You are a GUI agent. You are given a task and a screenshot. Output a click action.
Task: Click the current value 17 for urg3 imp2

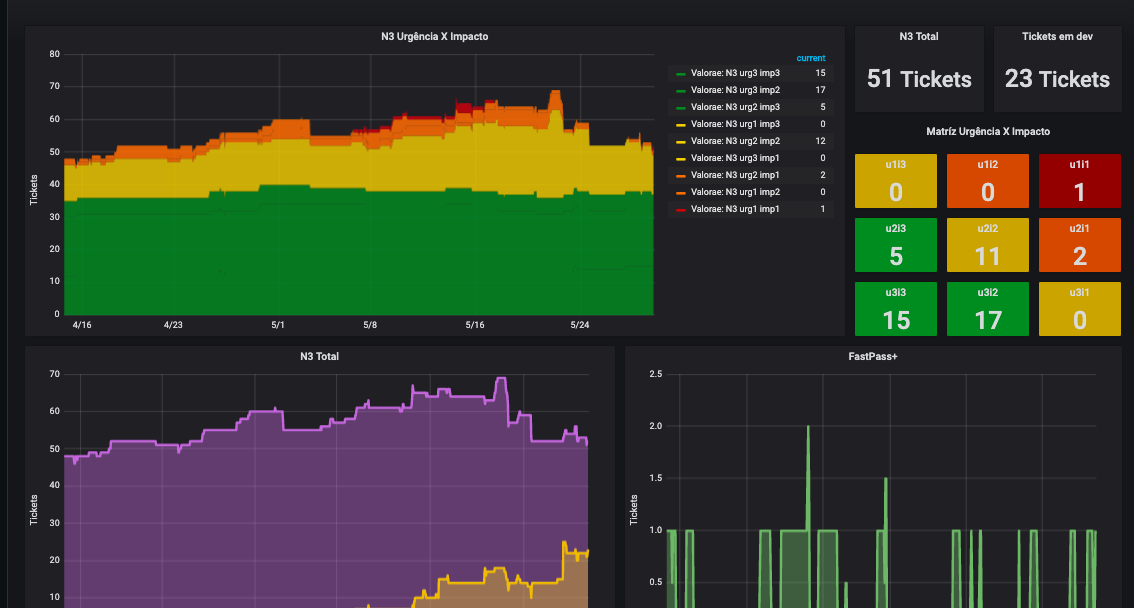[820, 90]
